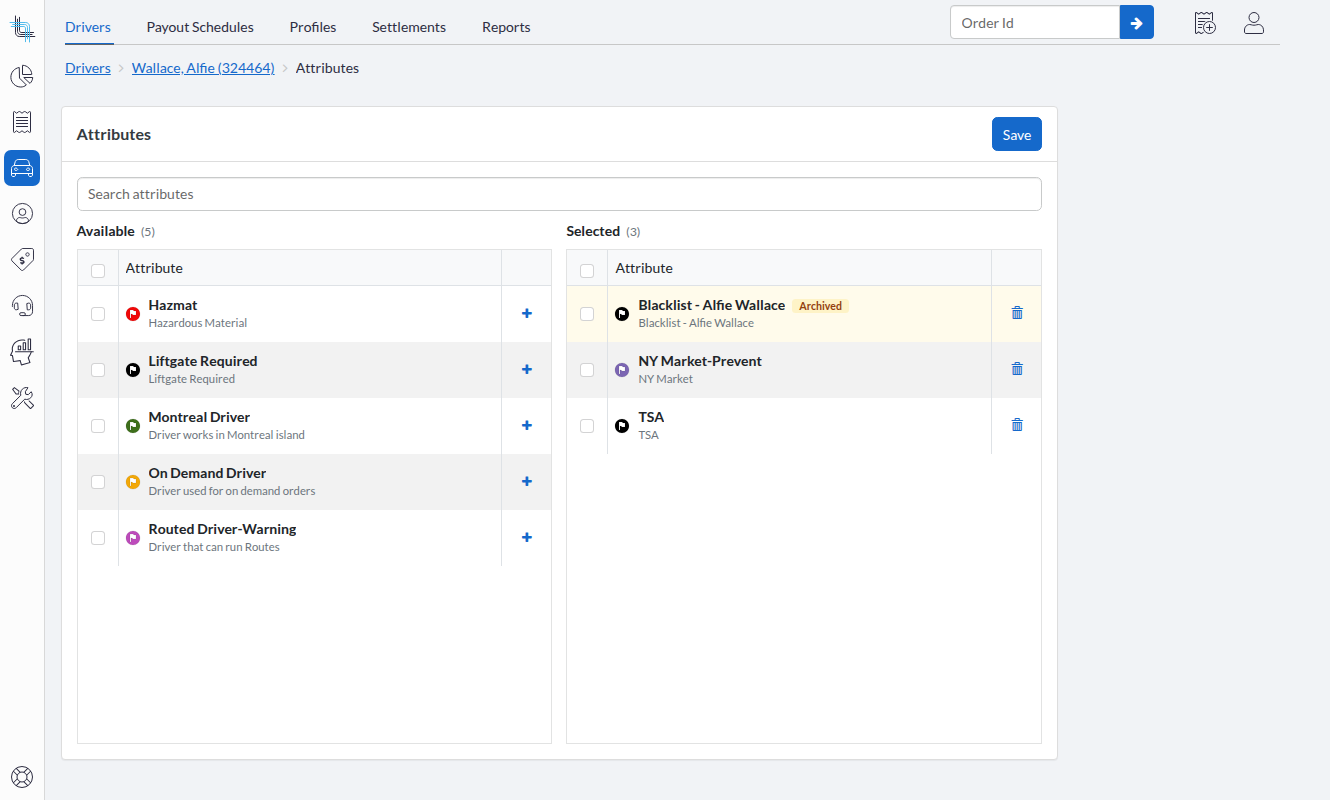Delete Blacklist - Alfie Wallace trash icon

coord(1017,312)
